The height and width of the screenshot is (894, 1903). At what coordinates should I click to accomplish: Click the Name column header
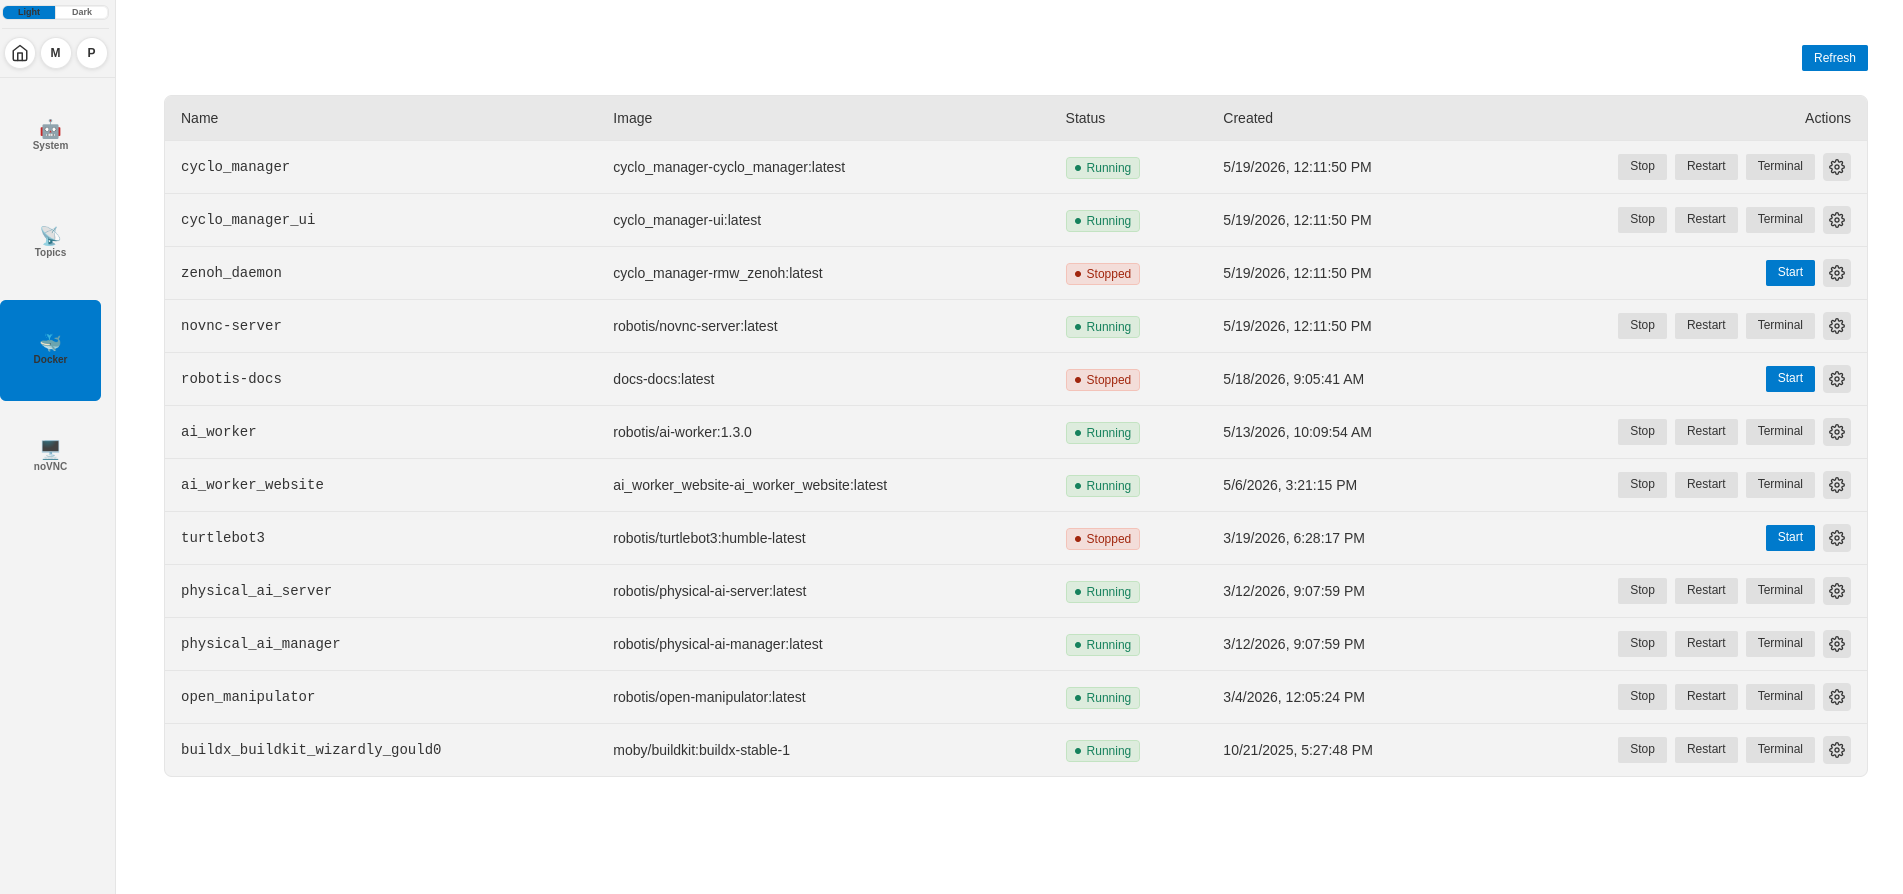pyautogui.click(x=199, y=118)
